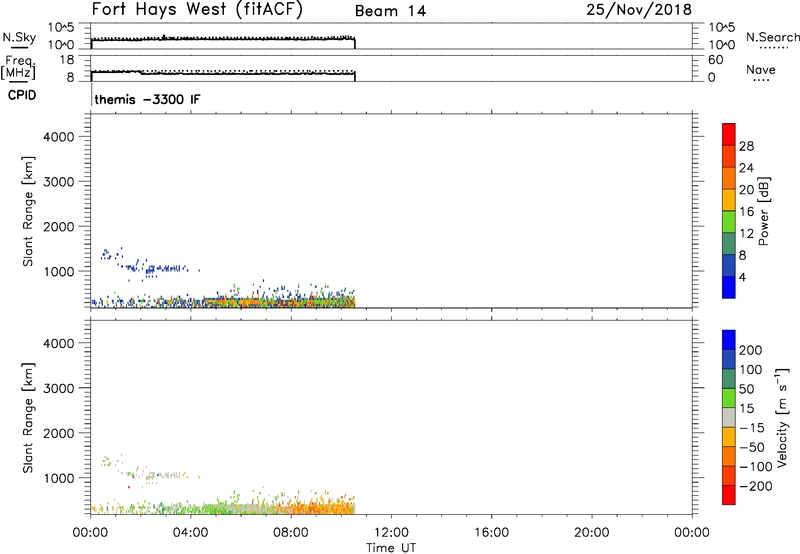Click the date '25/Nov/2018'
The height and width of the screenshot is (554, 800).
pyautogui.click(x=639, y=10)
